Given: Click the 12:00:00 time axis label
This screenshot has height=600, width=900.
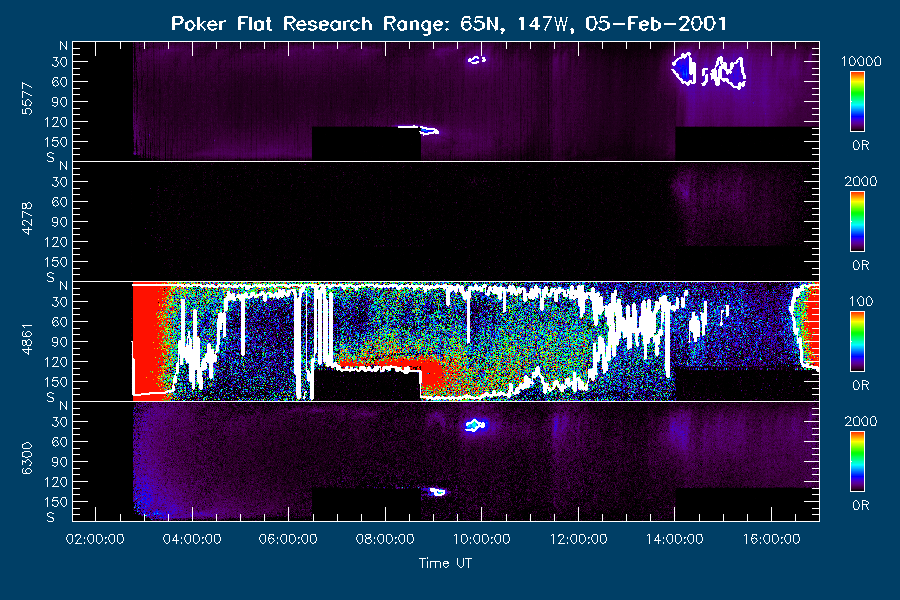Looking at the screenshot, I should pos(578,539).
